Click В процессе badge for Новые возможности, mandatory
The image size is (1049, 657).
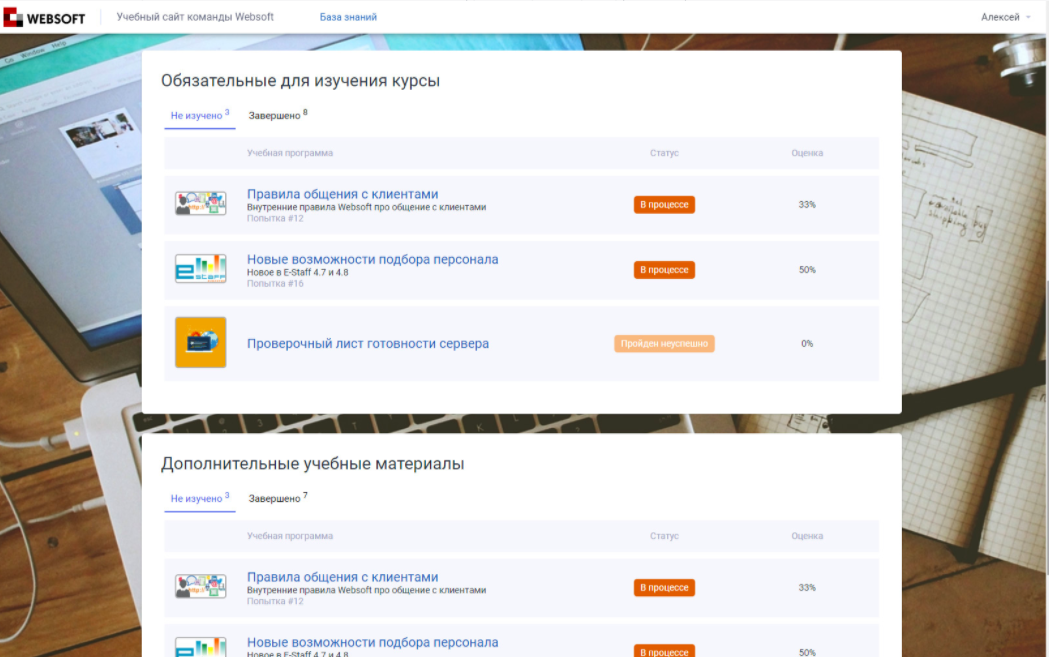[x=664, y=270]
